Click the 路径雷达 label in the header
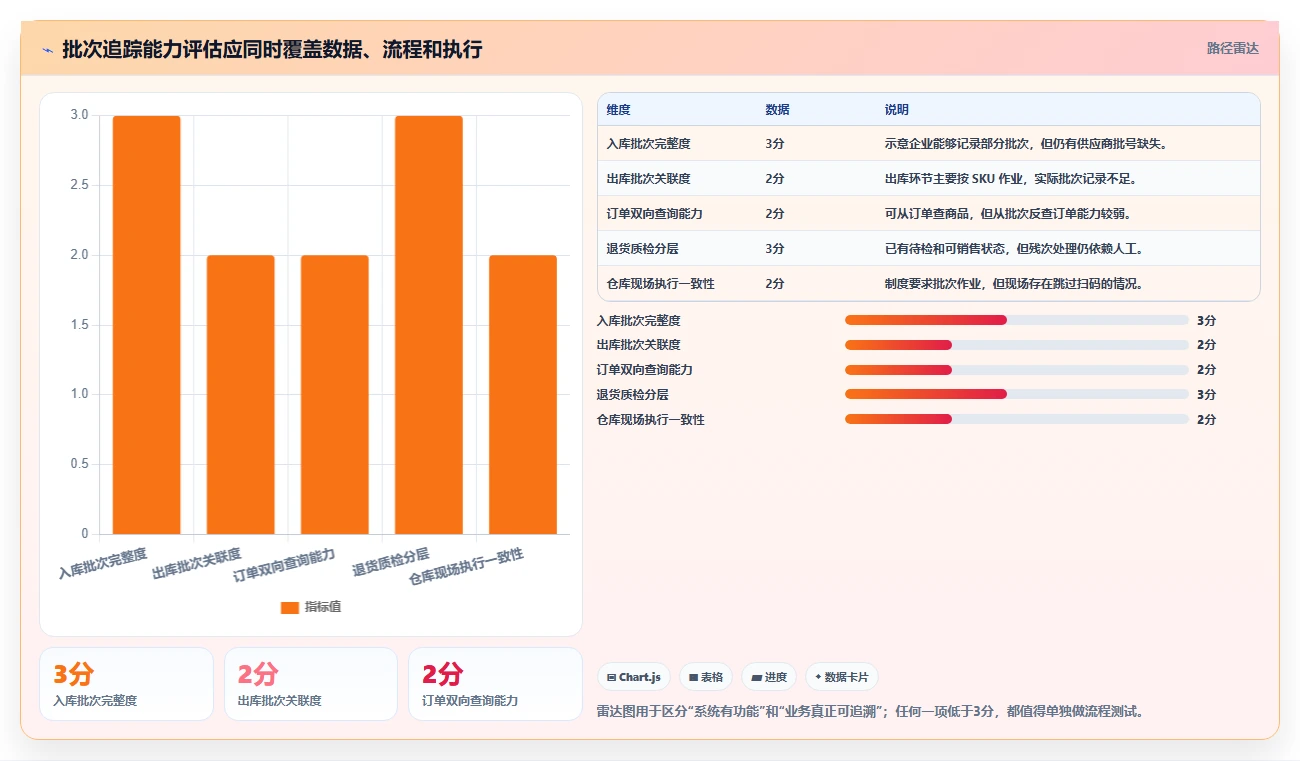The height and width of the screenshot is (761, 1300). click(x=1232, y=48)
